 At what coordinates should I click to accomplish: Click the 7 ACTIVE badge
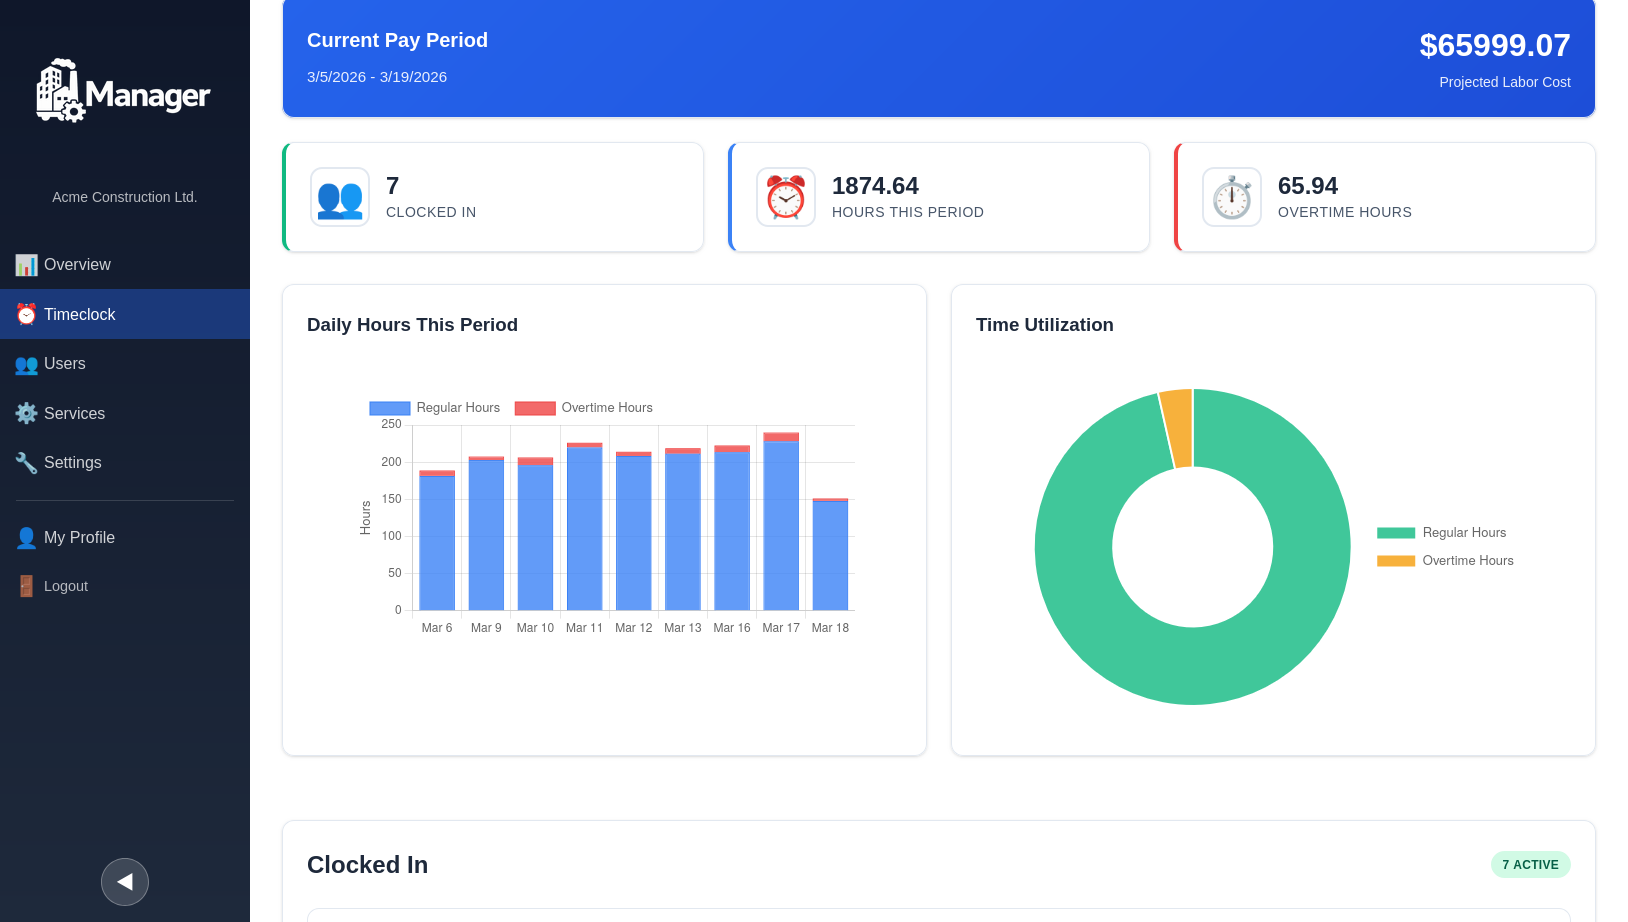click(1530, 865)
